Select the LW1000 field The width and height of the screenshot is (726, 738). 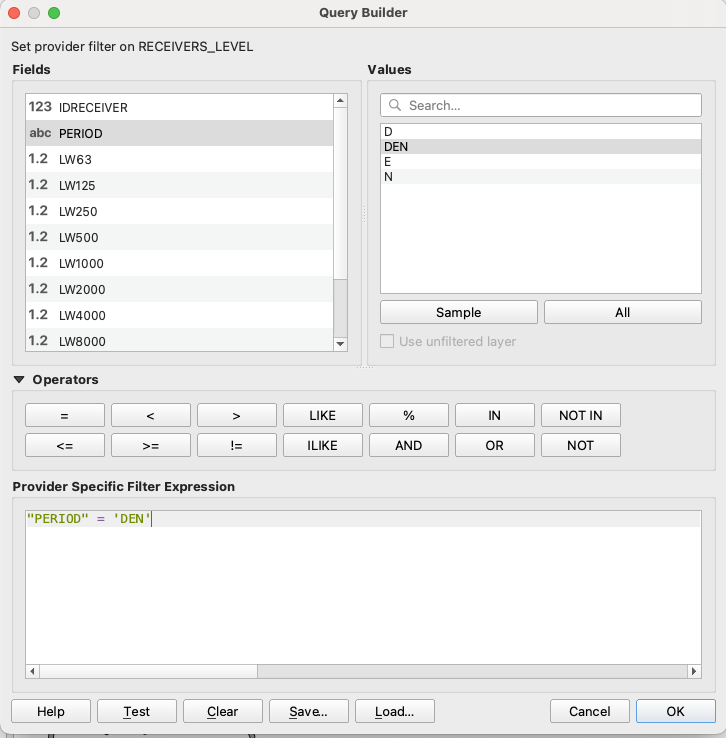179,263
